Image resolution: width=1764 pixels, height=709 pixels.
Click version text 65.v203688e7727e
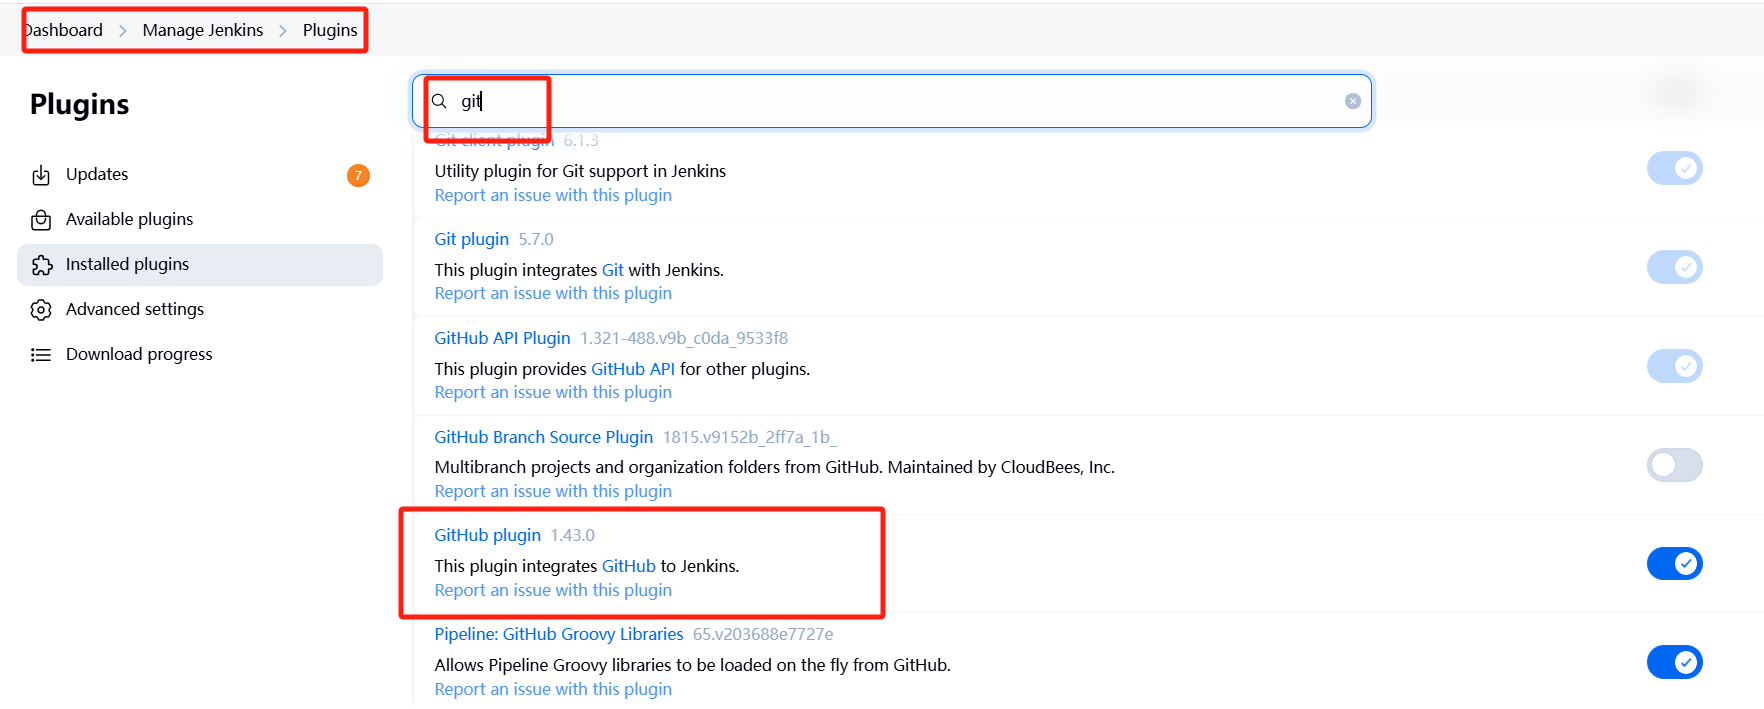point(763,634)
